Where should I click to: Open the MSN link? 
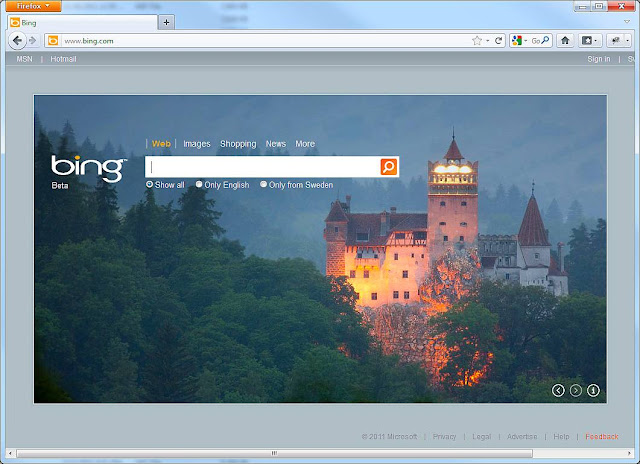pyautogui.click(x=24, y=59)
